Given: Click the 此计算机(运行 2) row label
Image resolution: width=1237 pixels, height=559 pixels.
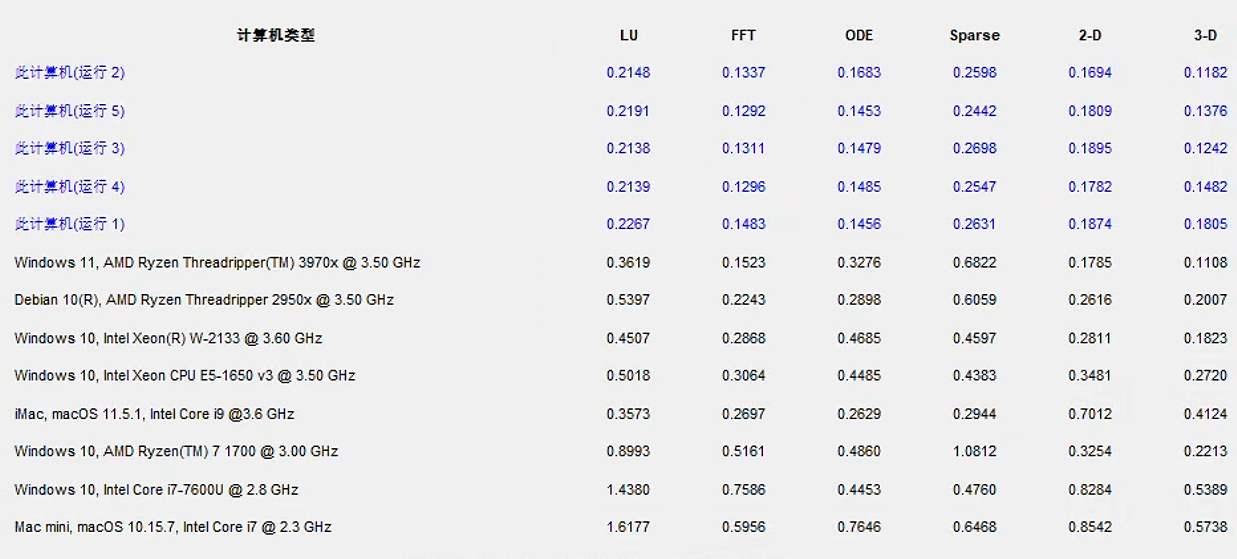Looking at the screenshot, I should click(x=69, y=73).
